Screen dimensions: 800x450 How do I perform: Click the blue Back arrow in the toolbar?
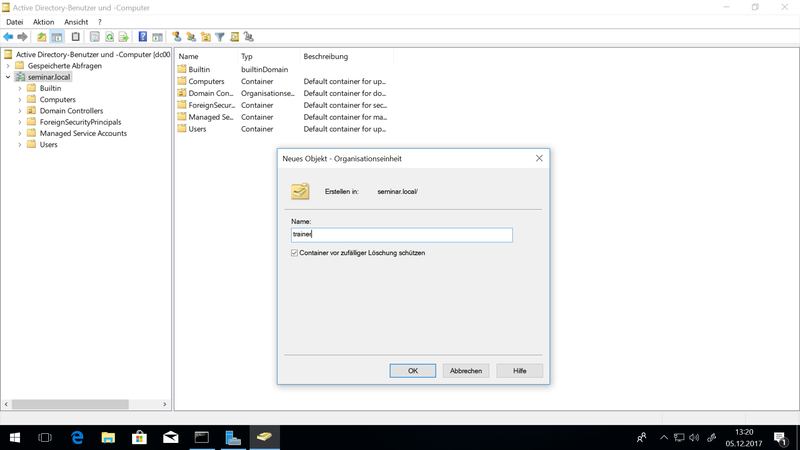pos(8,37)
